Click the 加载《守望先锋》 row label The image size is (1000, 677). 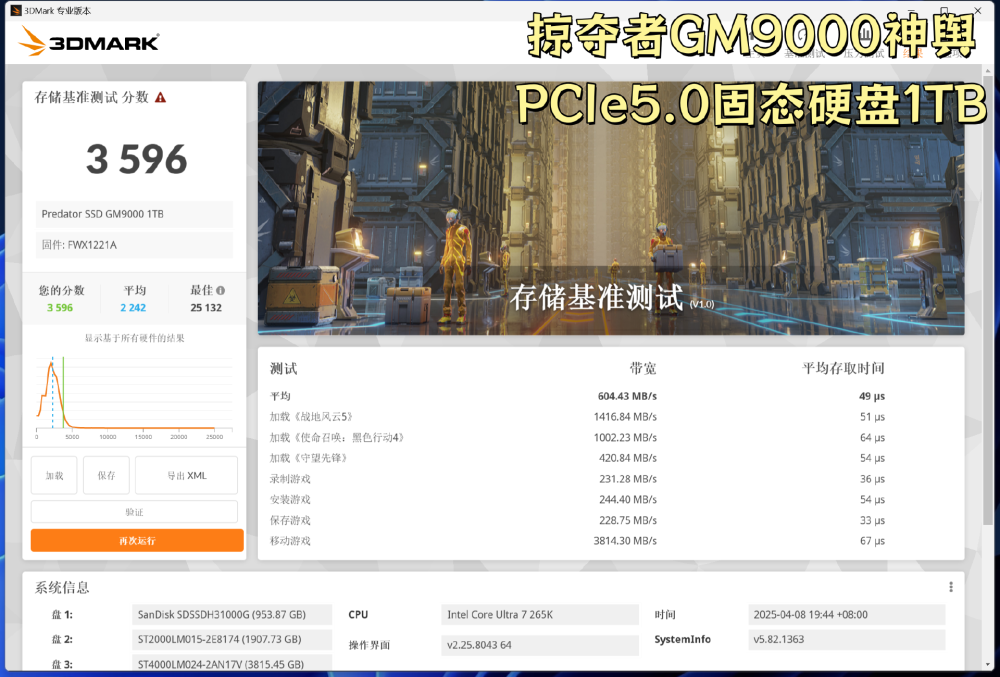point(308,458)
